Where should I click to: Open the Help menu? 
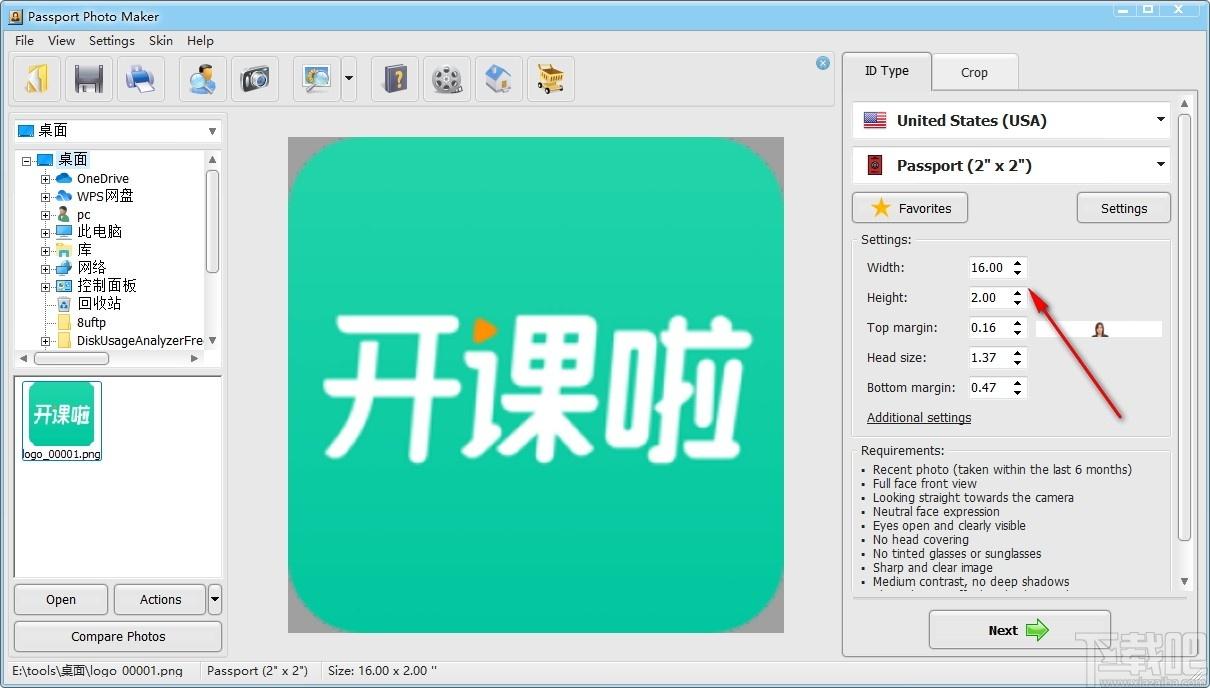[200, 41]
